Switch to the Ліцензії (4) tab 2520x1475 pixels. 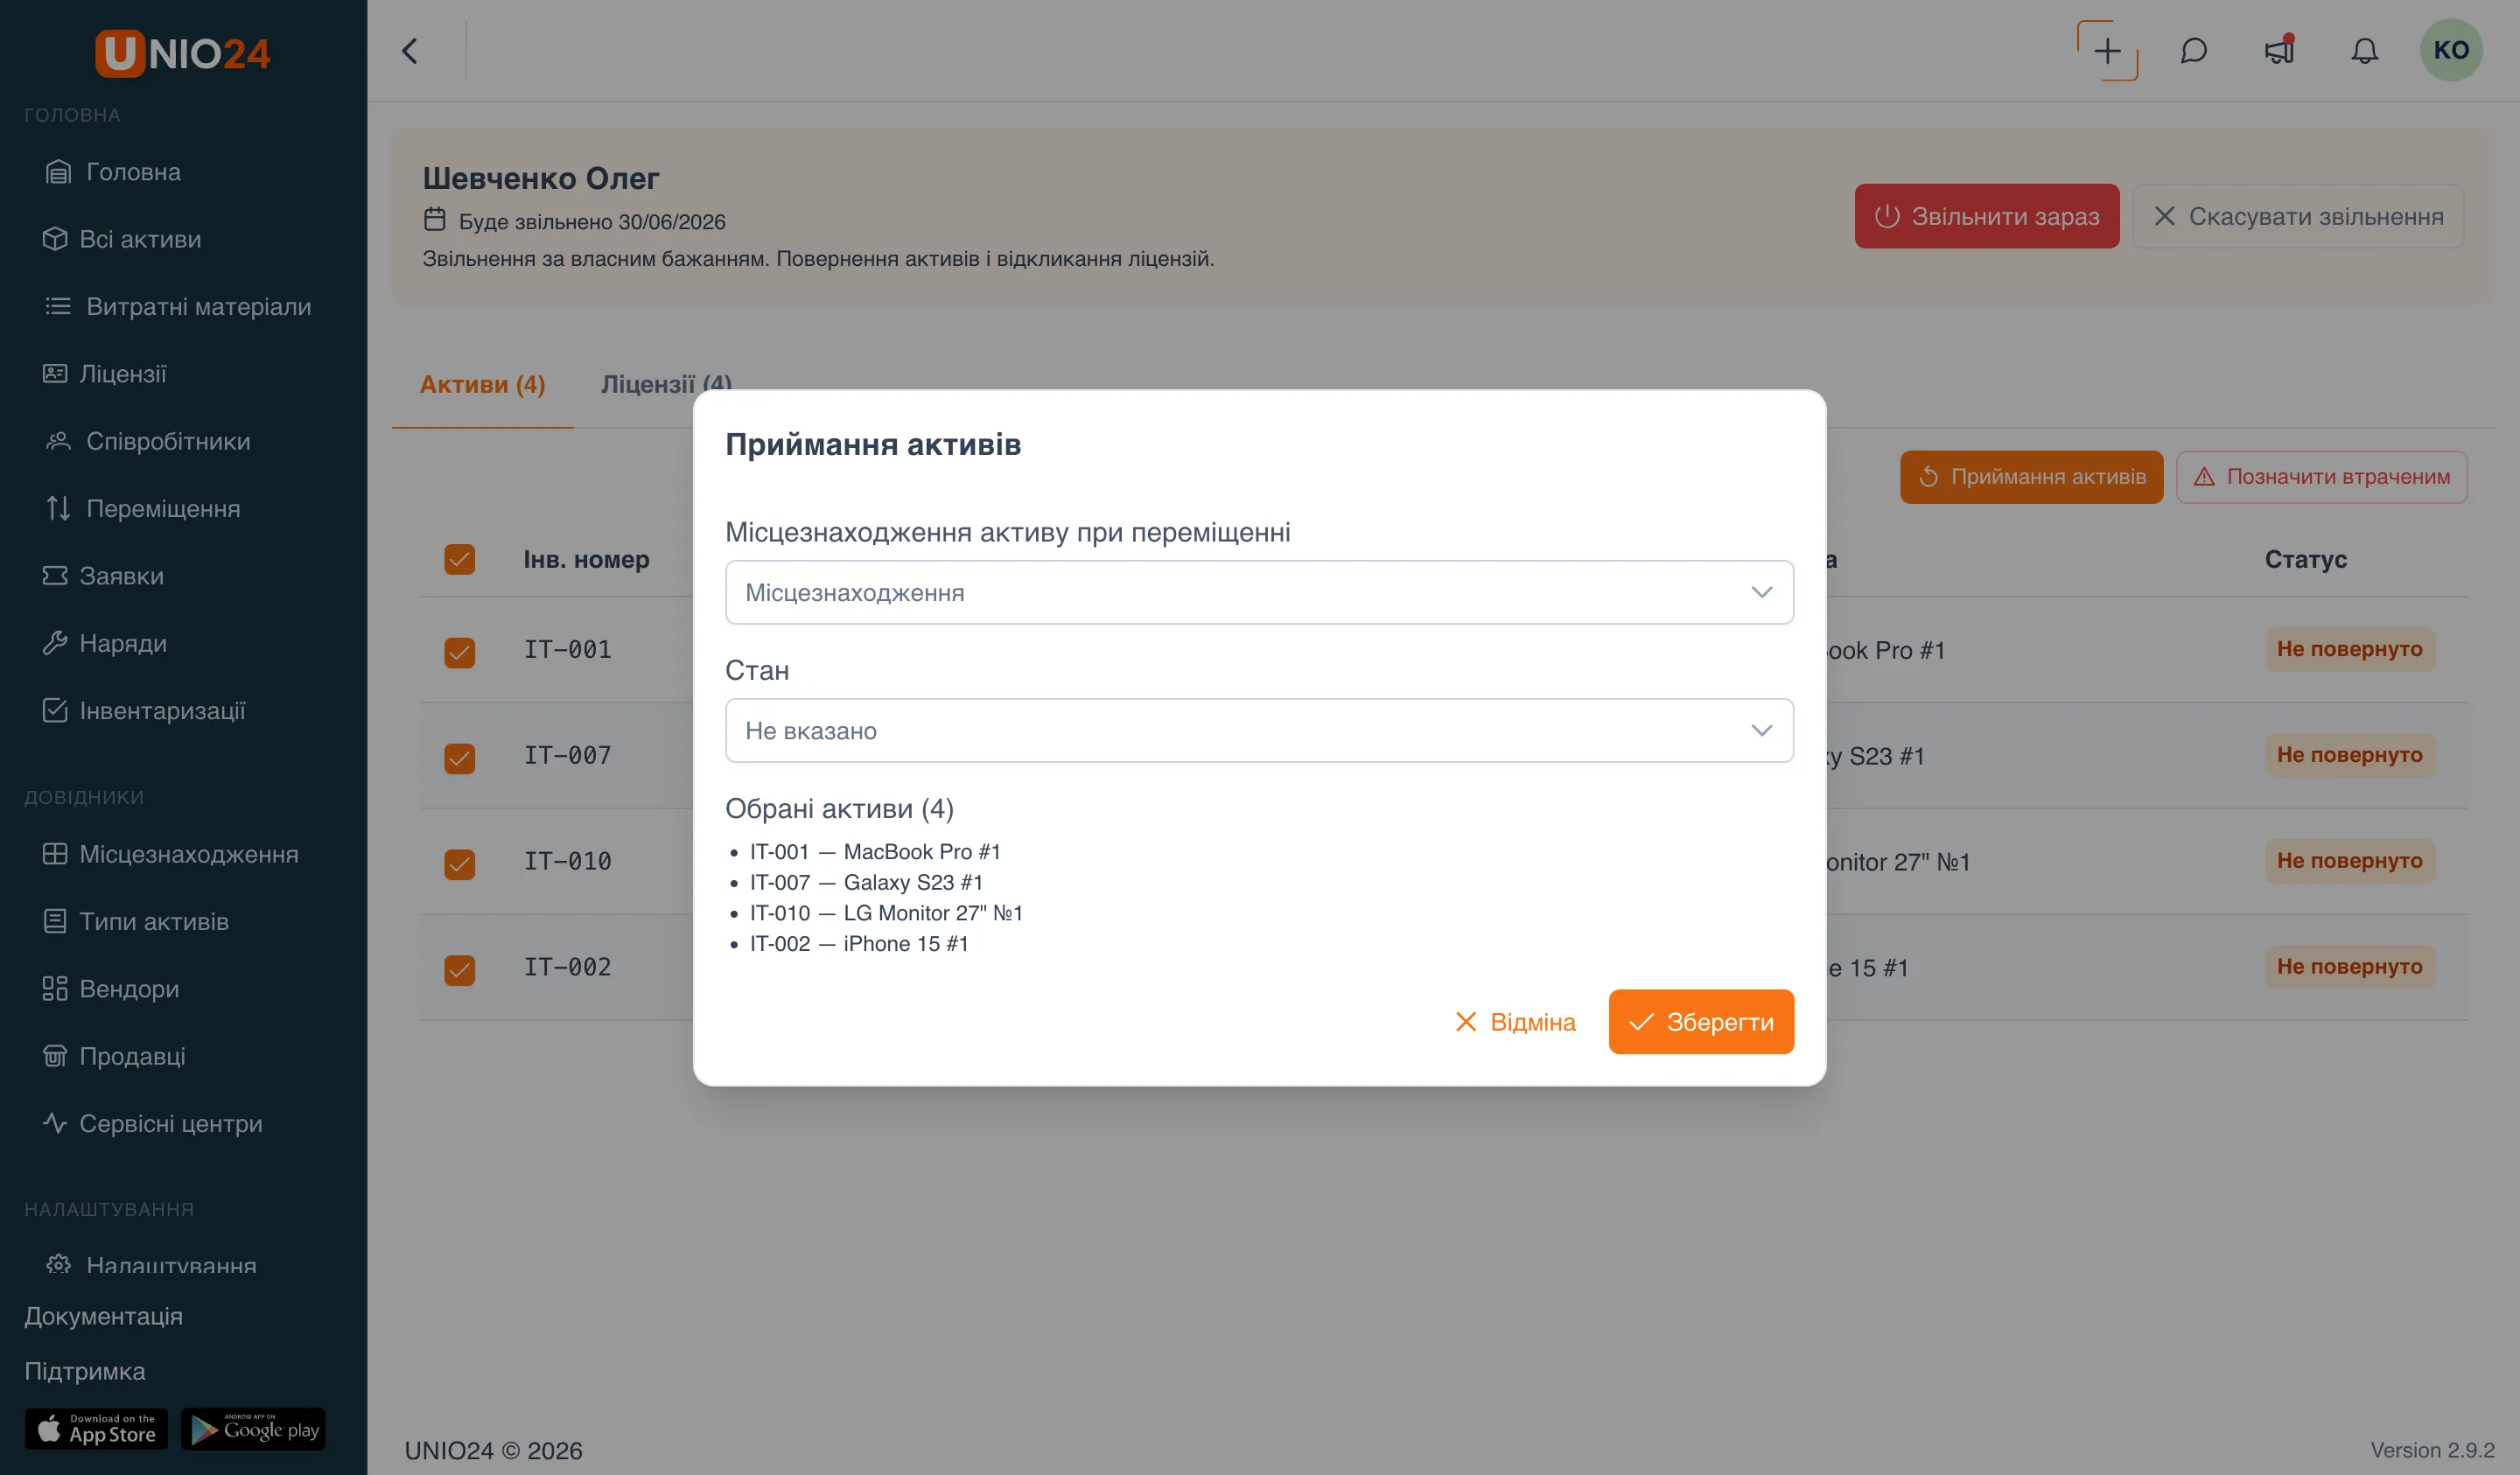[x=666, y=384]
